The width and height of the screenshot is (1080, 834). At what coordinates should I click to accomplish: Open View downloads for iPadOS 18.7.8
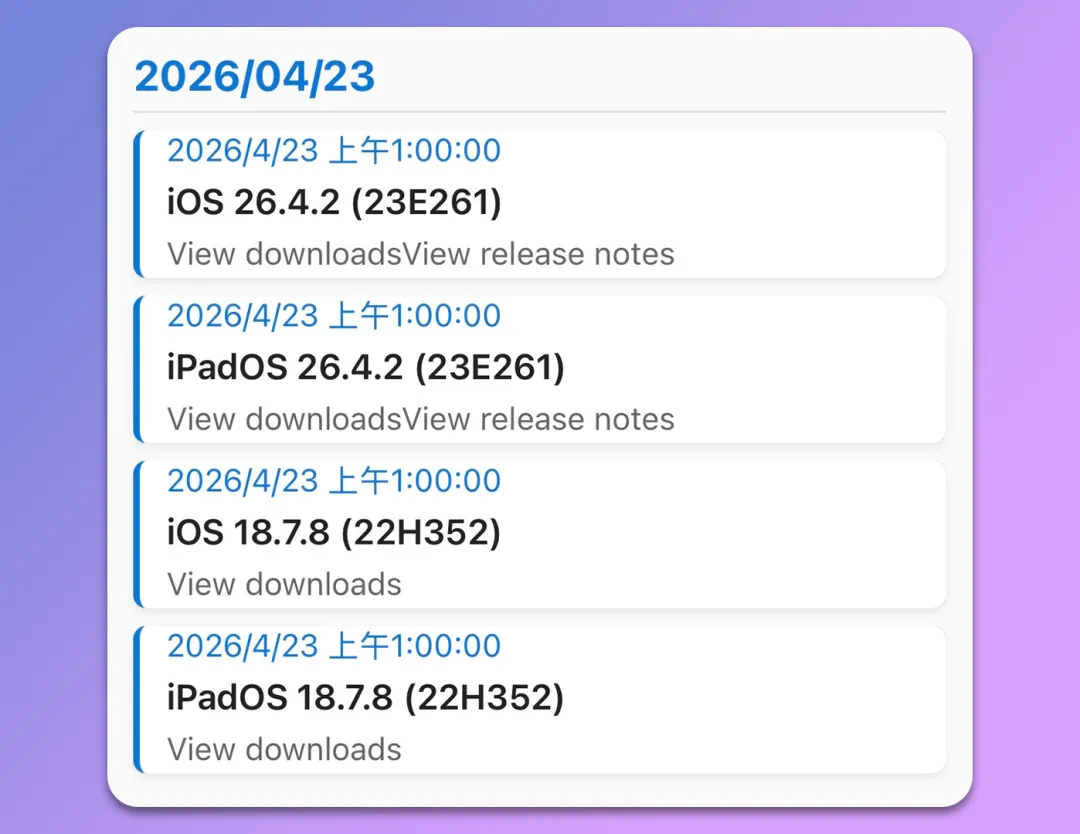284,749
